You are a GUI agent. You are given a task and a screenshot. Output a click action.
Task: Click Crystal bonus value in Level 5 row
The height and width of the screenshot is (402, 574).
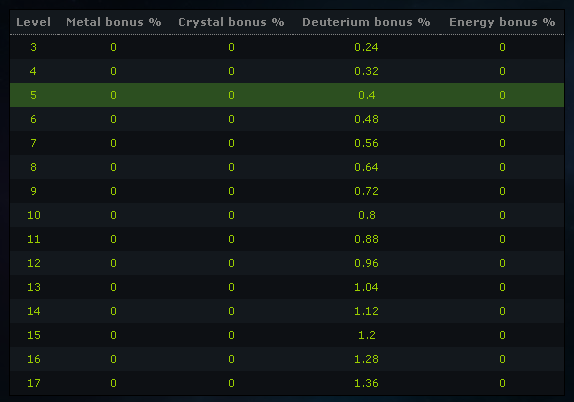pyautogui.click(x=231, y=95)
